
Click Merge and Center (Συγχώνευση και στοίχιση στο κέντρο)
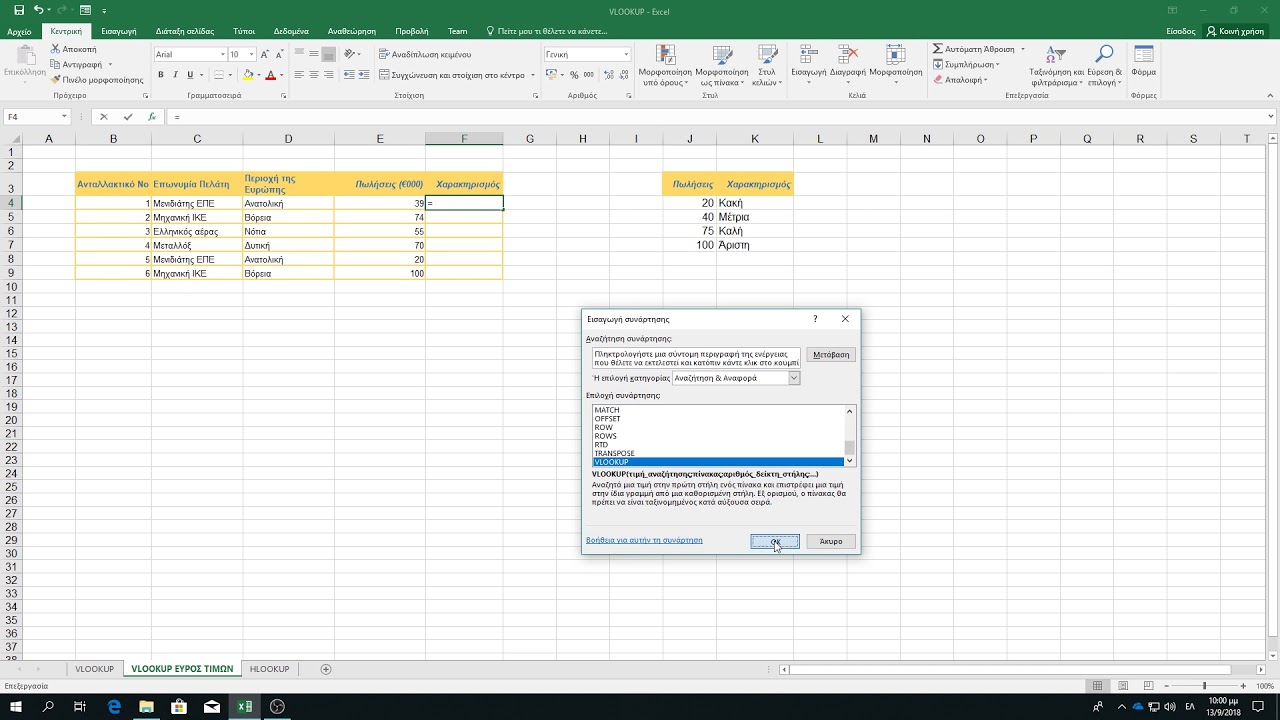pos(452,75)
